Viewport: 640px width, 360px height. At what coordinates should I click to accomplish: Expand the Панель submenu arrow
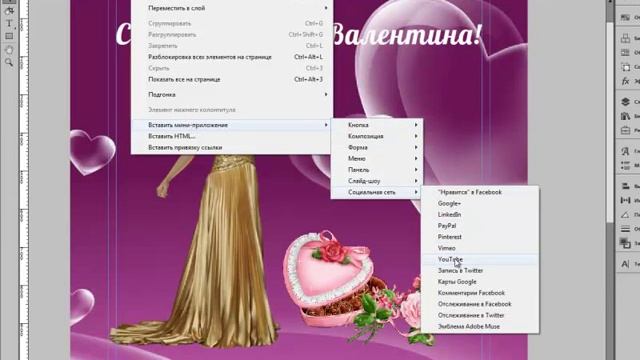pyautogui.click(x=416, y=169)
